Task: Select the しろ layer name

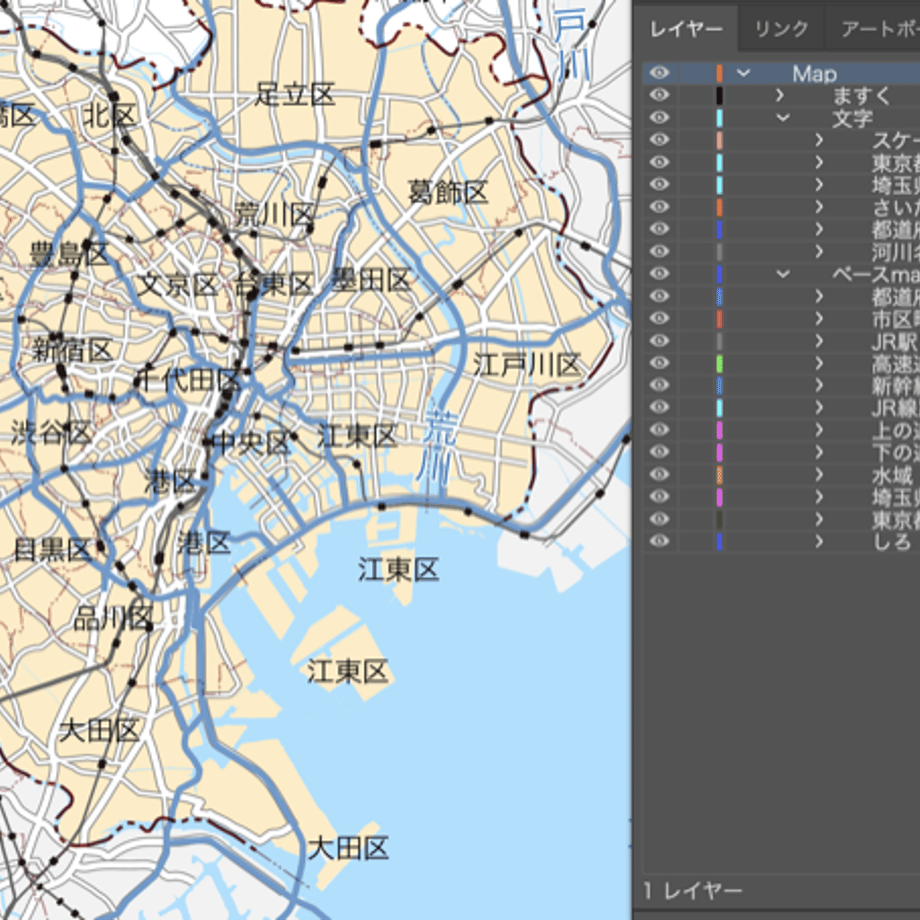Action: [892, 542]
